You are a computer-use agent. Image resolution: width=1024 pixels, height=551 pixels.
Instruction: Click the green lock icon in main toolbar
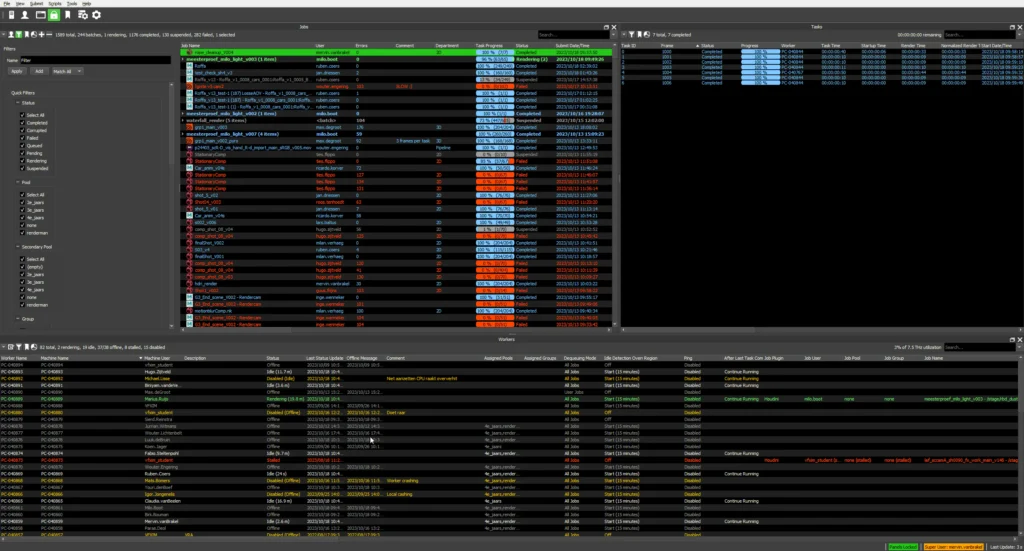click(55, 15)
